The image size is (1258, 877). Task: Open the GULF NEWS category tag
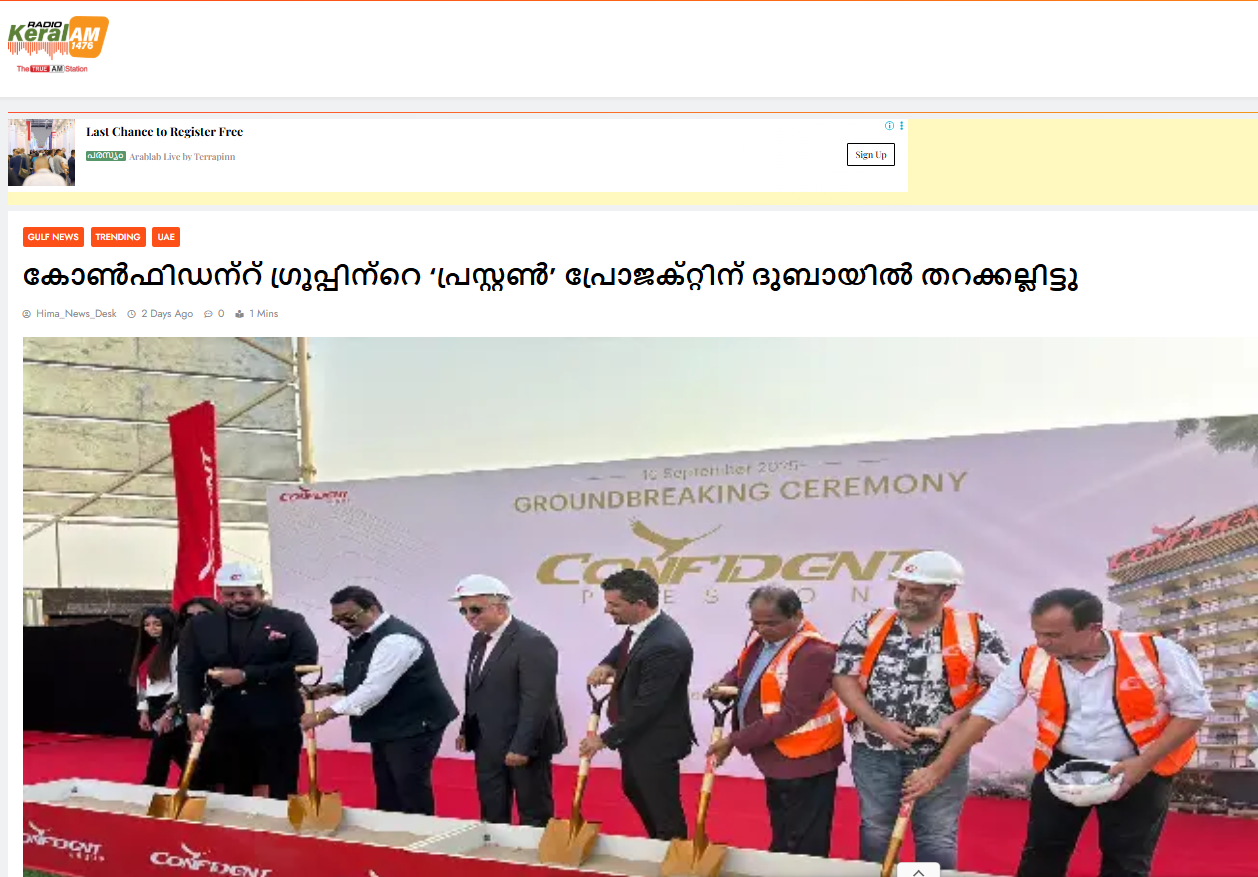click(53, 237)
